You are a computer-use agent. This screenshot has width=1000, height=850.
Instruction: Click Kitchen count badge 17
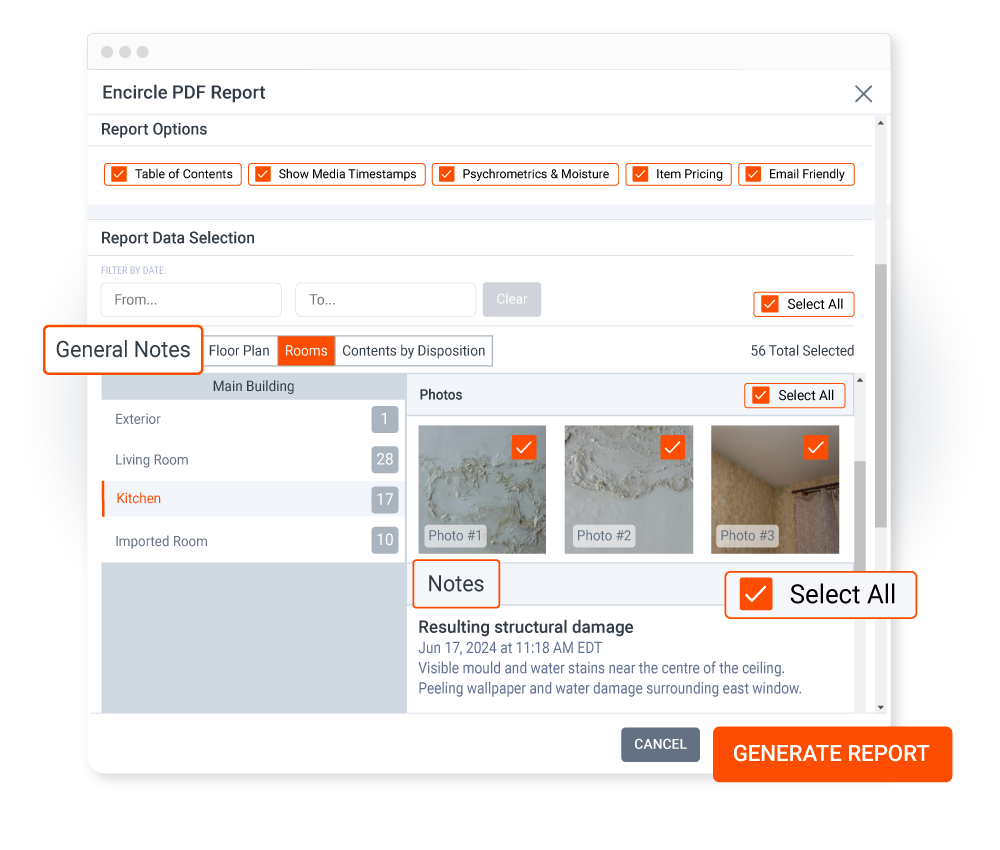[x=385, y=499]
